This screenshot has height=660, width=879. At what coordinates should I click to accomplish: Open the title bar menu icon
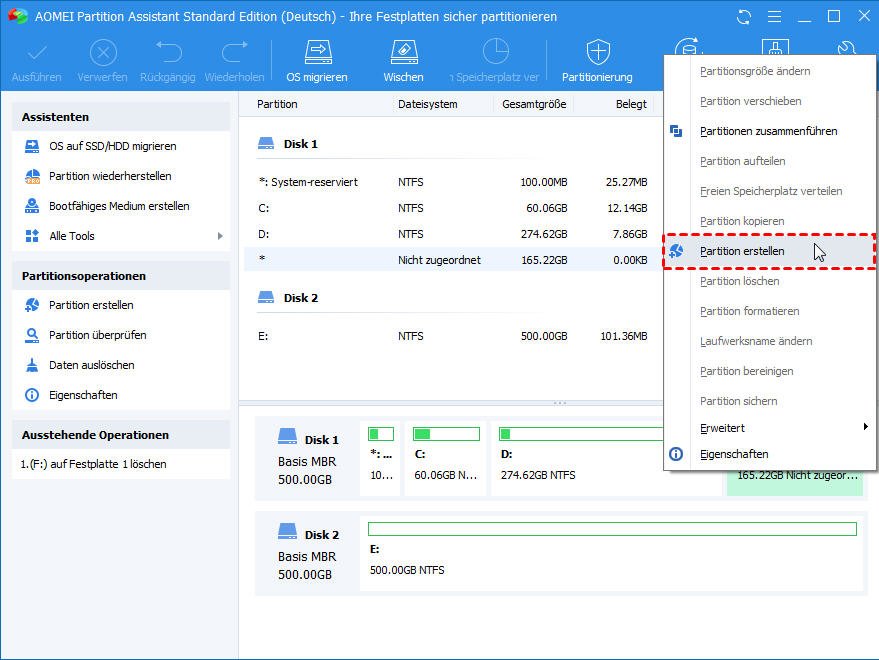pos(773,17)
